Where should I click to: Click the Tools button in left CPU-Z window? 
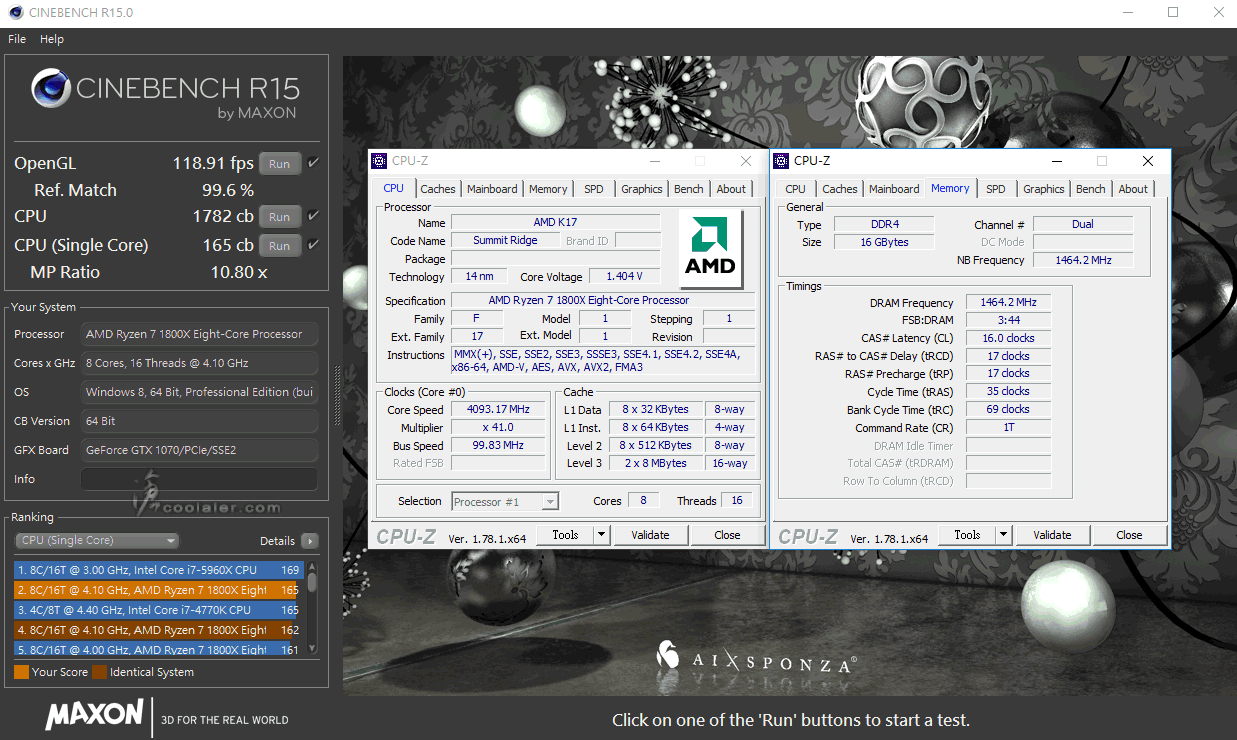[x=565, y=535]
